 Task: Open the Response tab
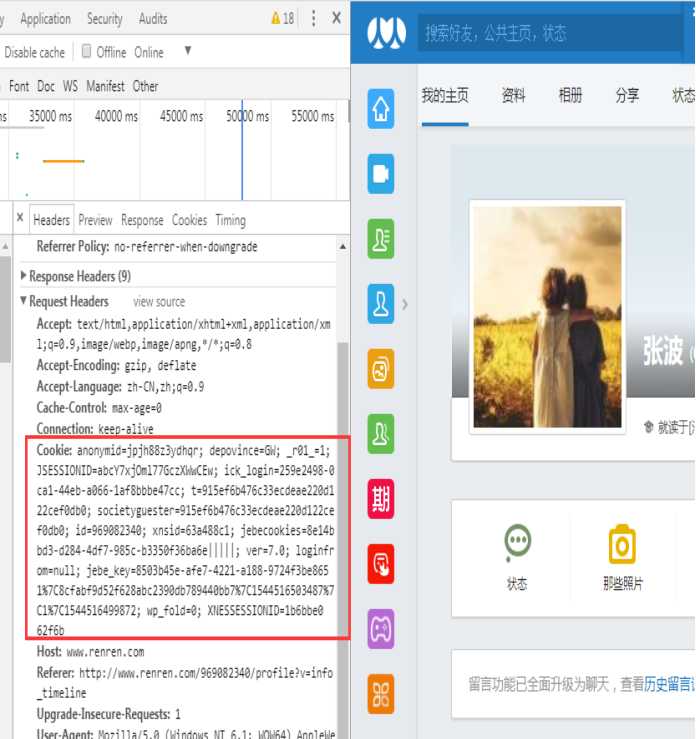(142, 220)
